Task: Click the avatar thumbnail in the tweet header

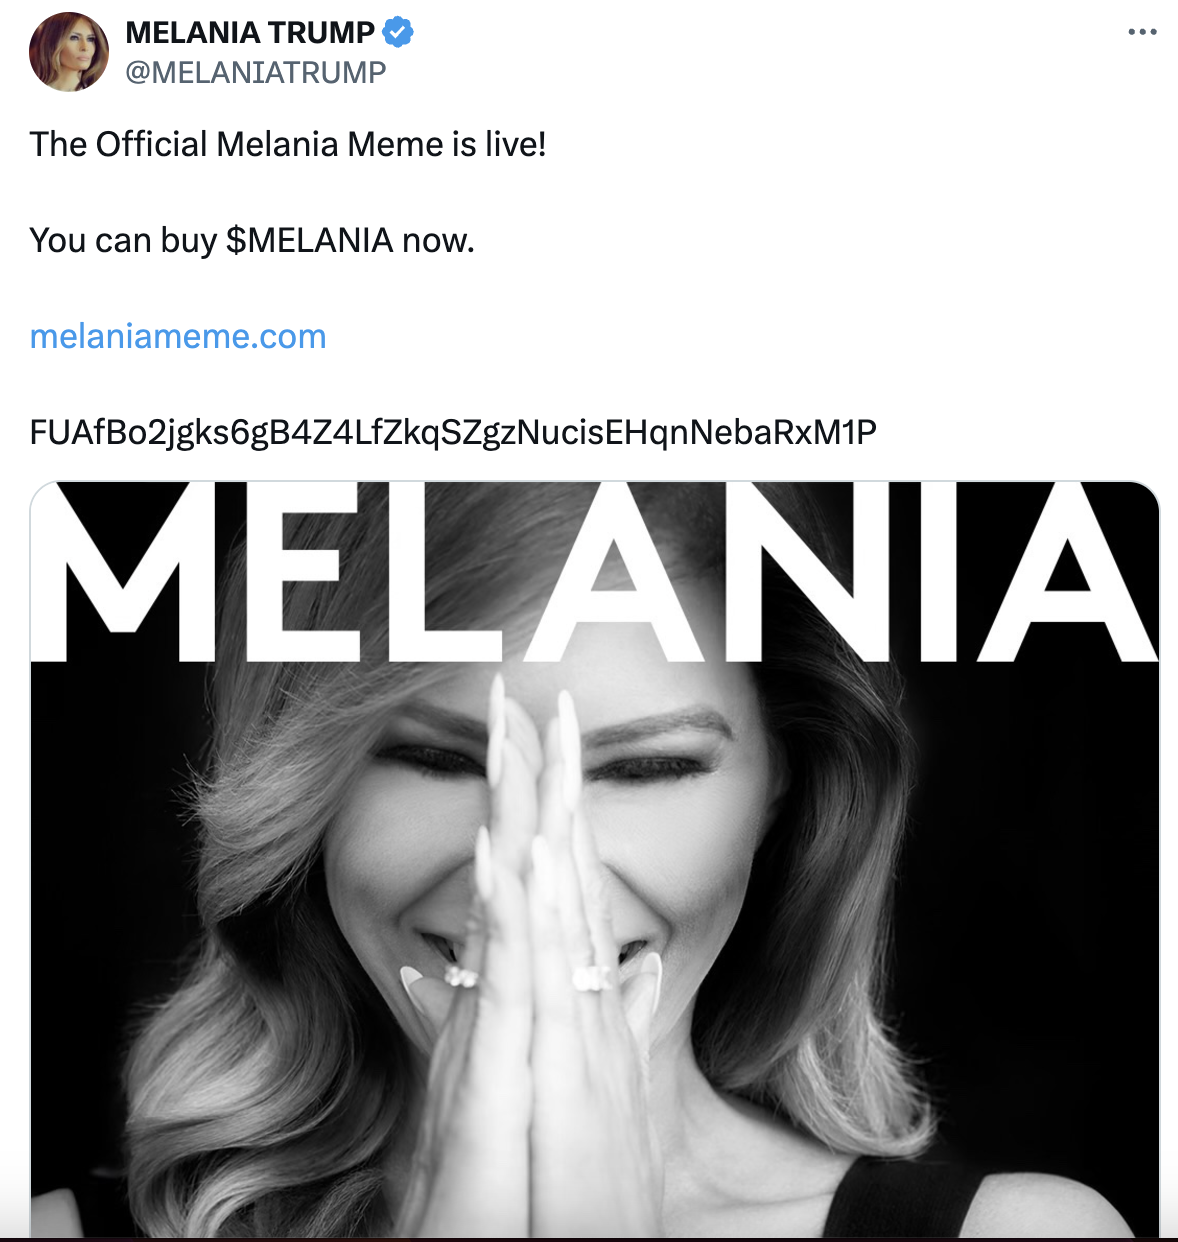Action: pos(70,52)
